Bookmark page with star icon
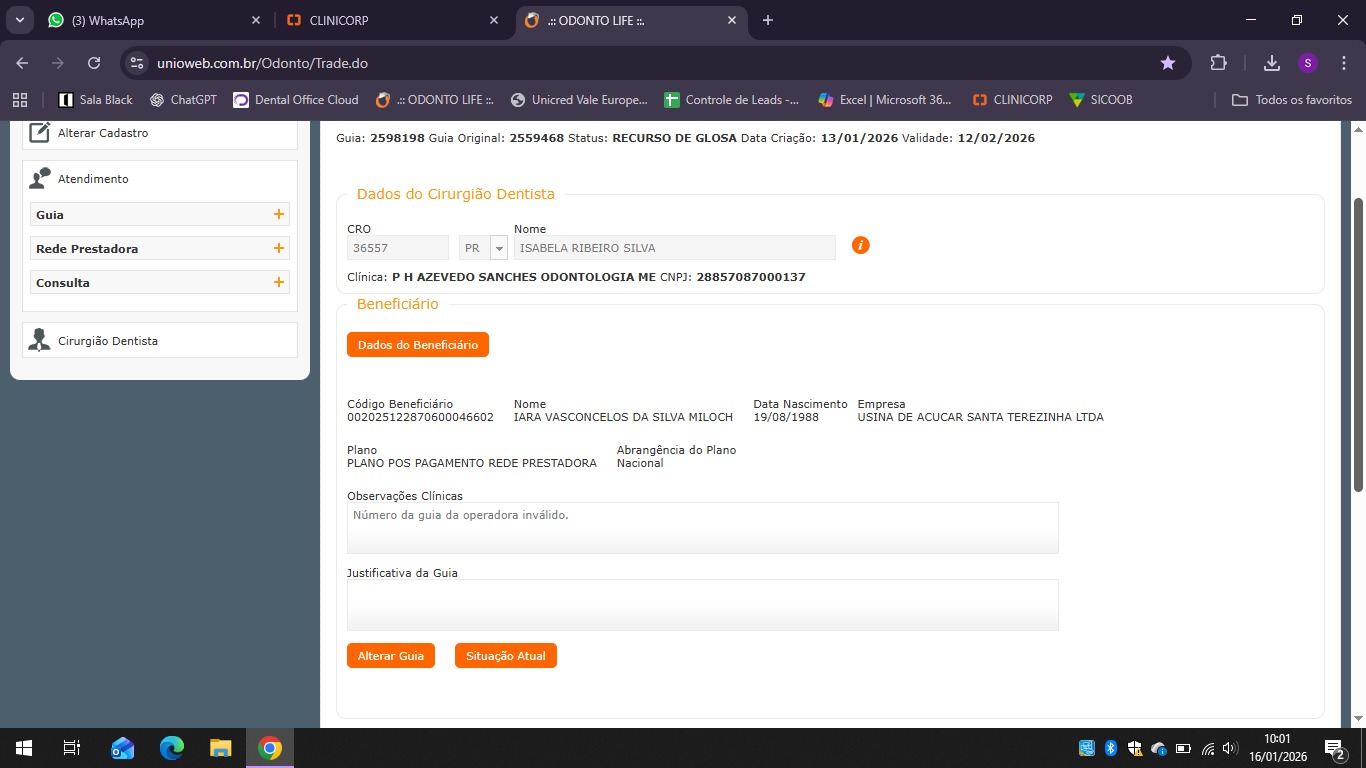Image resolution: width=1366 pixels, height=768 pixels. [1167, 63]
